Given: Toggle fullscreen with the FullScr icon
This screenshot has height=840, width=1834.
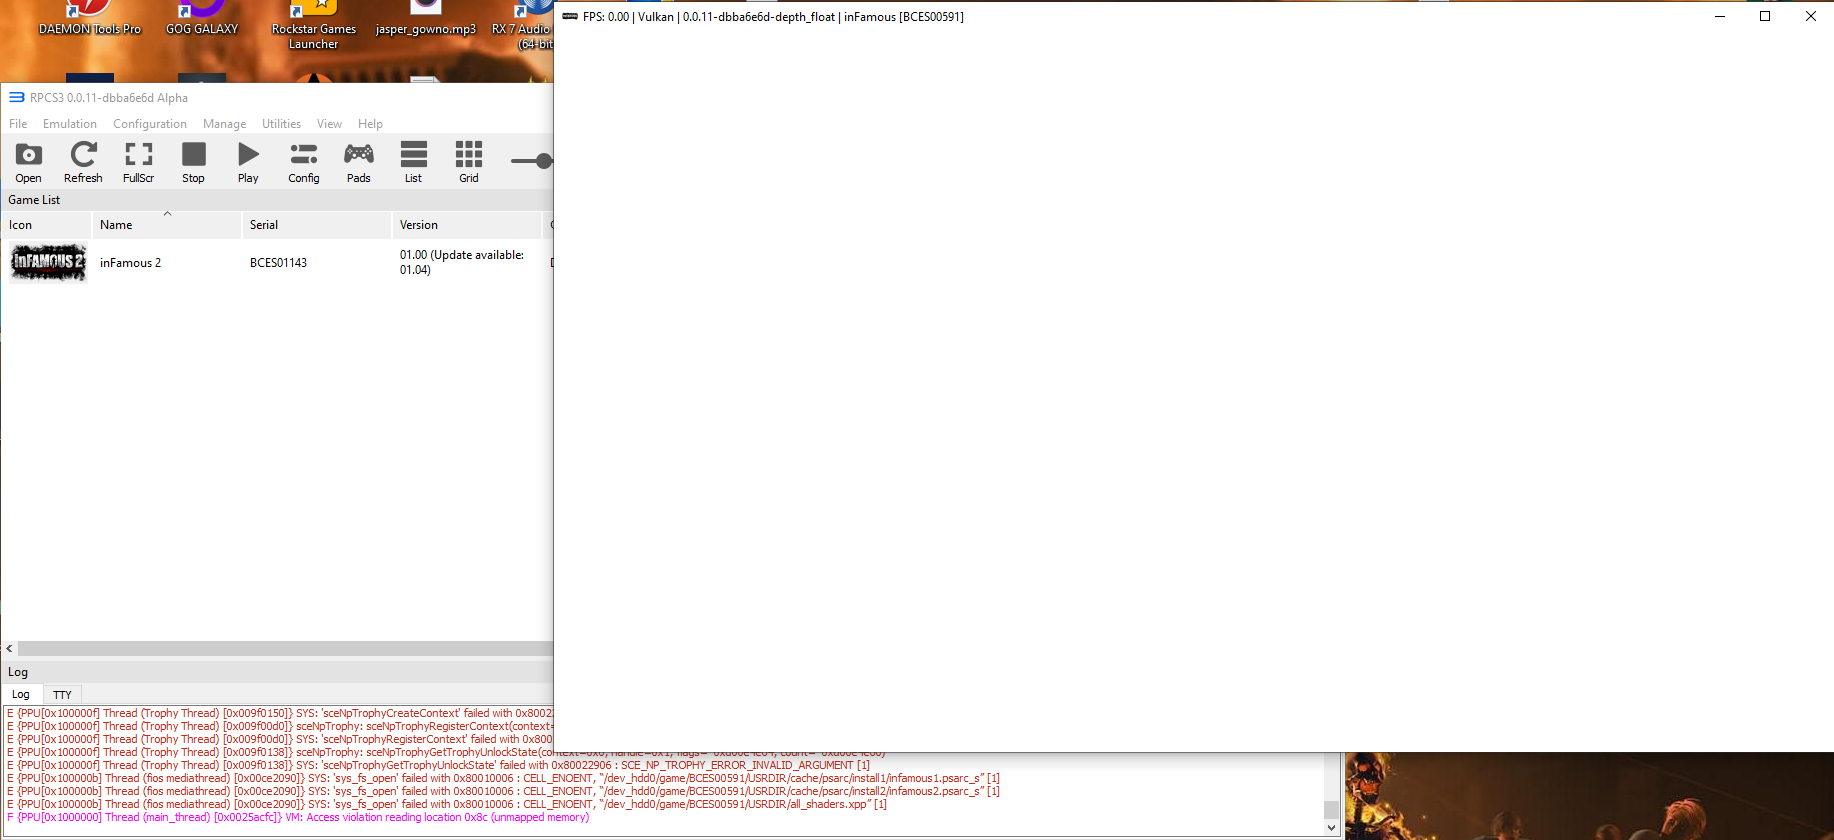Looking at the screenshot, I should 138,163.
